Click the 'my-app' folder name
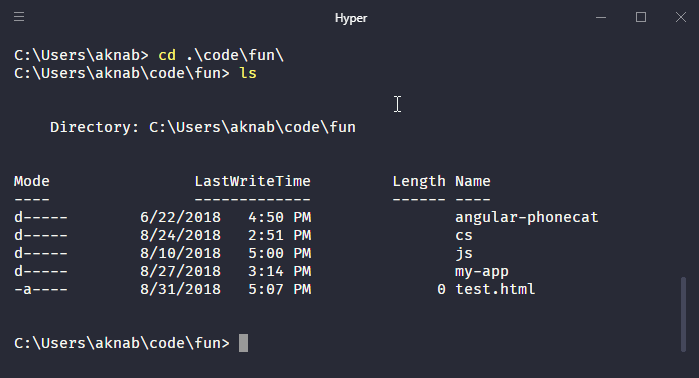This screenshot has width=699, height=378. click(482, 271)
